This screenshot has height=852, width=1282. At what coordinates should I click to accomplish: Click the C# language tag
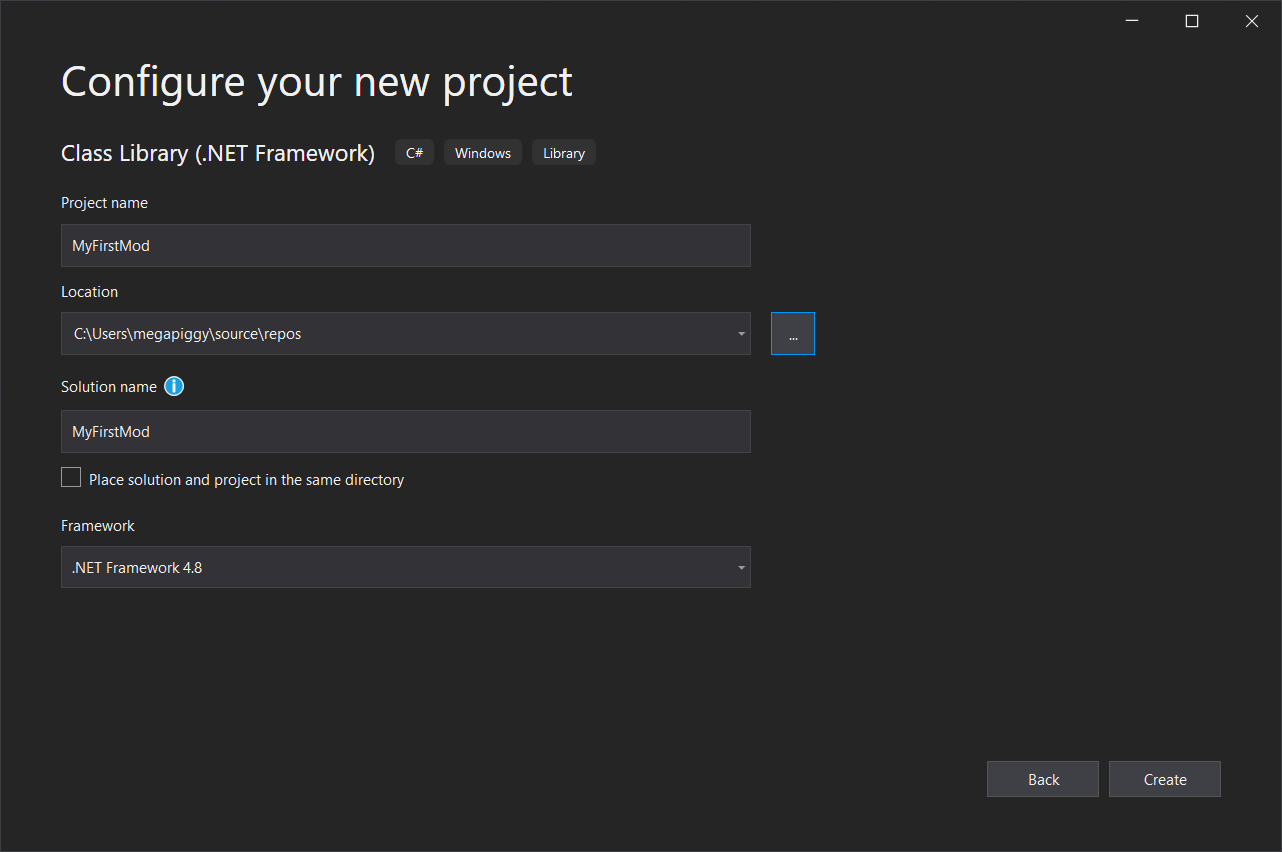click(414, 152)
